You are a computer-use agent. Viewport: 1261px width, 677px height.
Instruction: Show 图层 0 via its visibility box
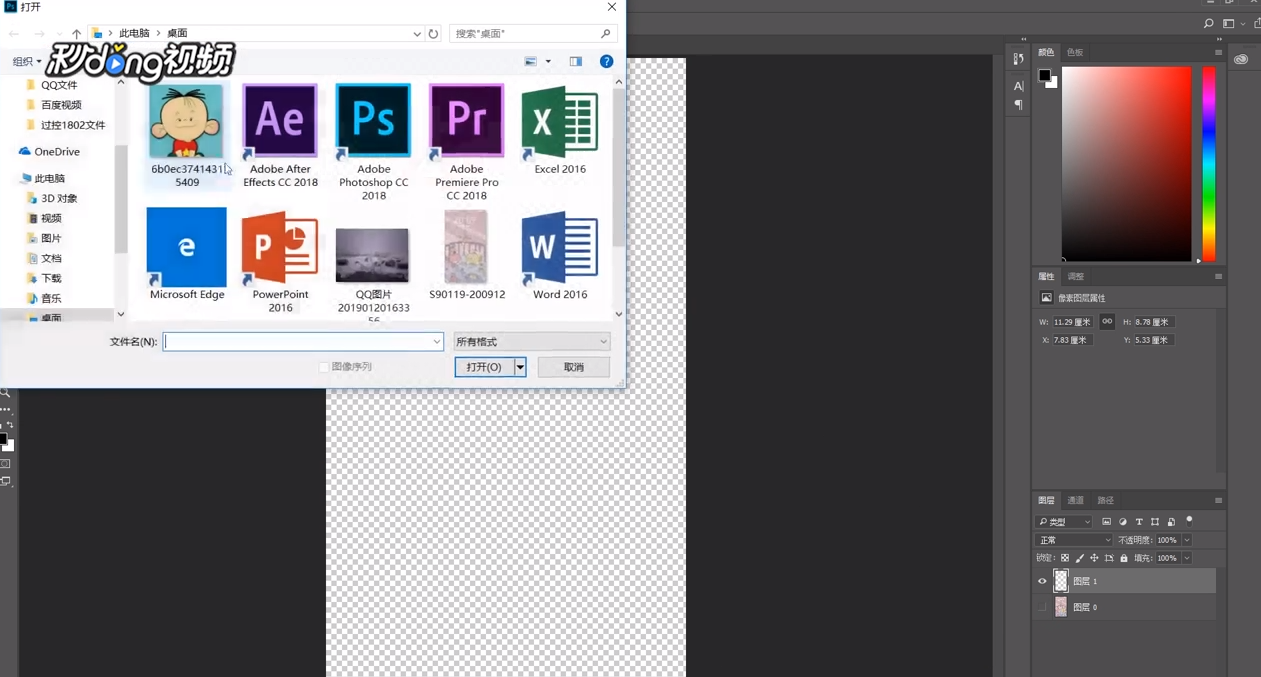[1042, 607]
